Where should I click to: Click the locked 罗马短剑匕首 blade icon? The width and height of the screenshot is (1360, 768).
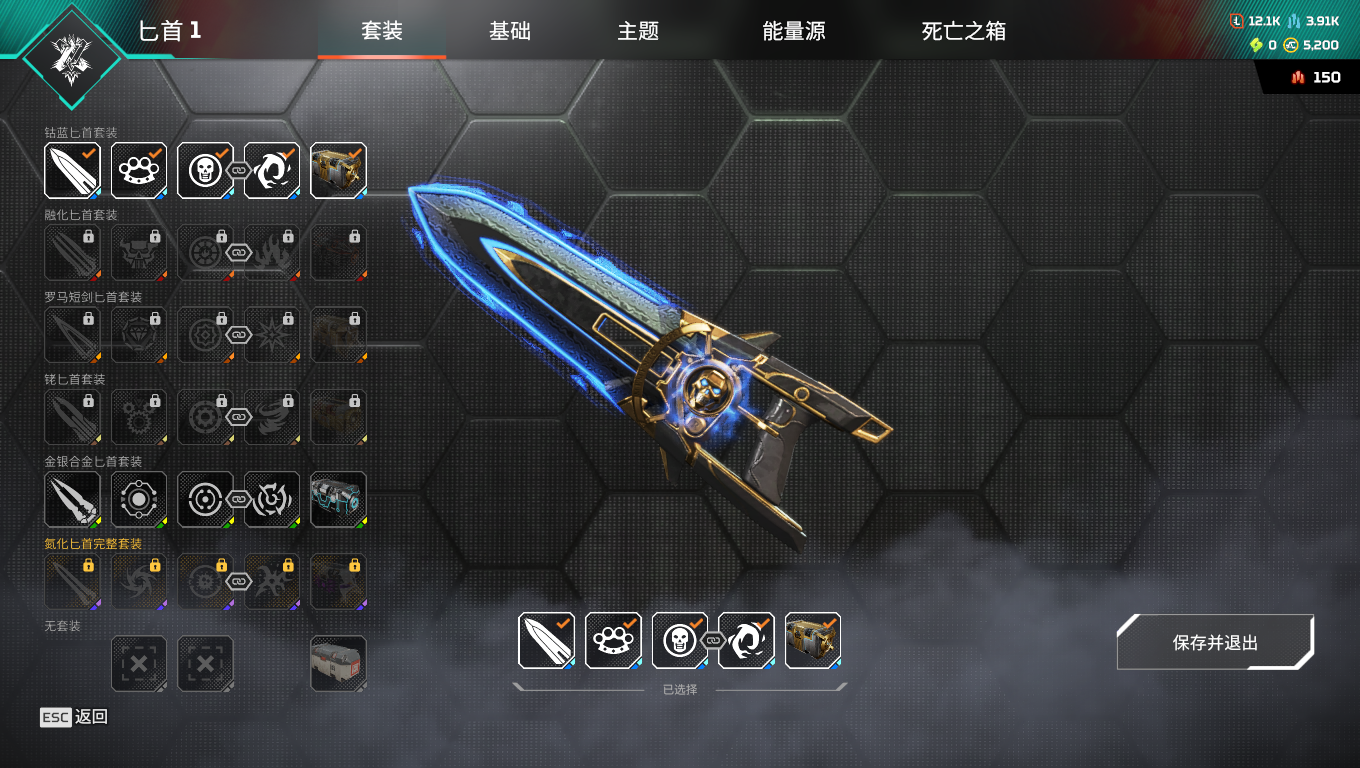pos(73,334)
